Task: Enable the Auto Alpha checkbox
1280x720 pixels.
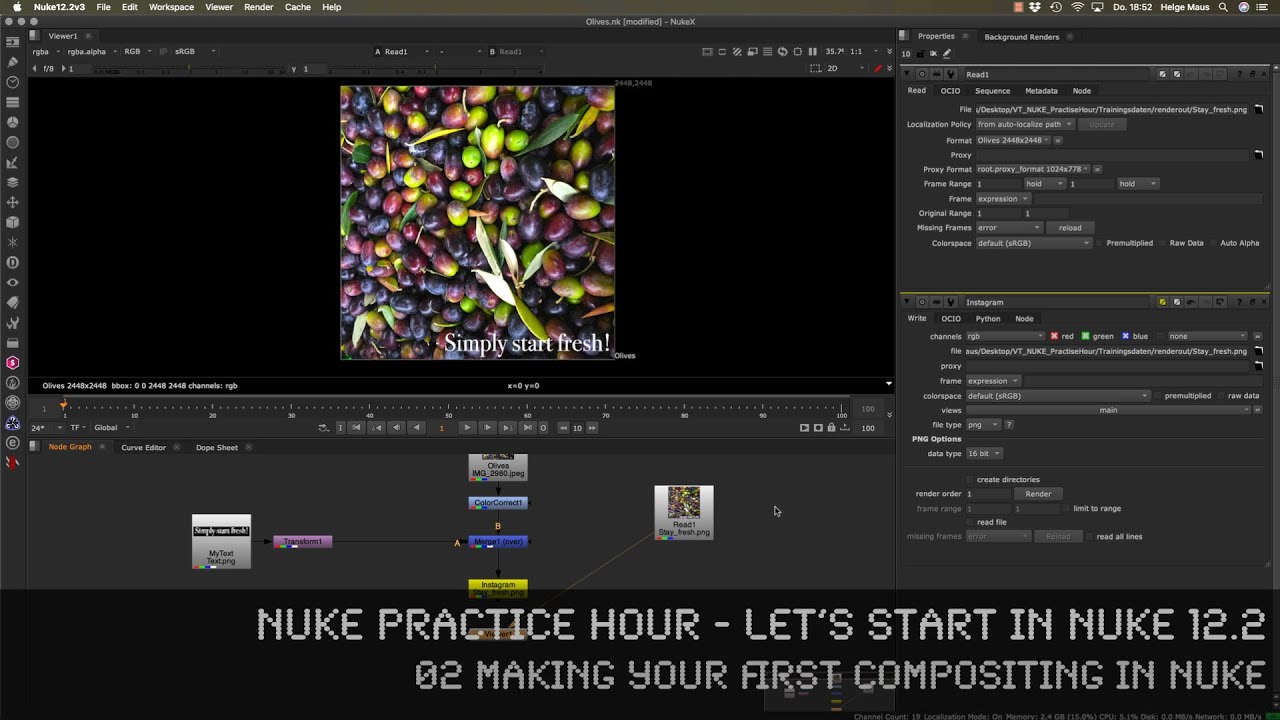Action: (1214, 243)
